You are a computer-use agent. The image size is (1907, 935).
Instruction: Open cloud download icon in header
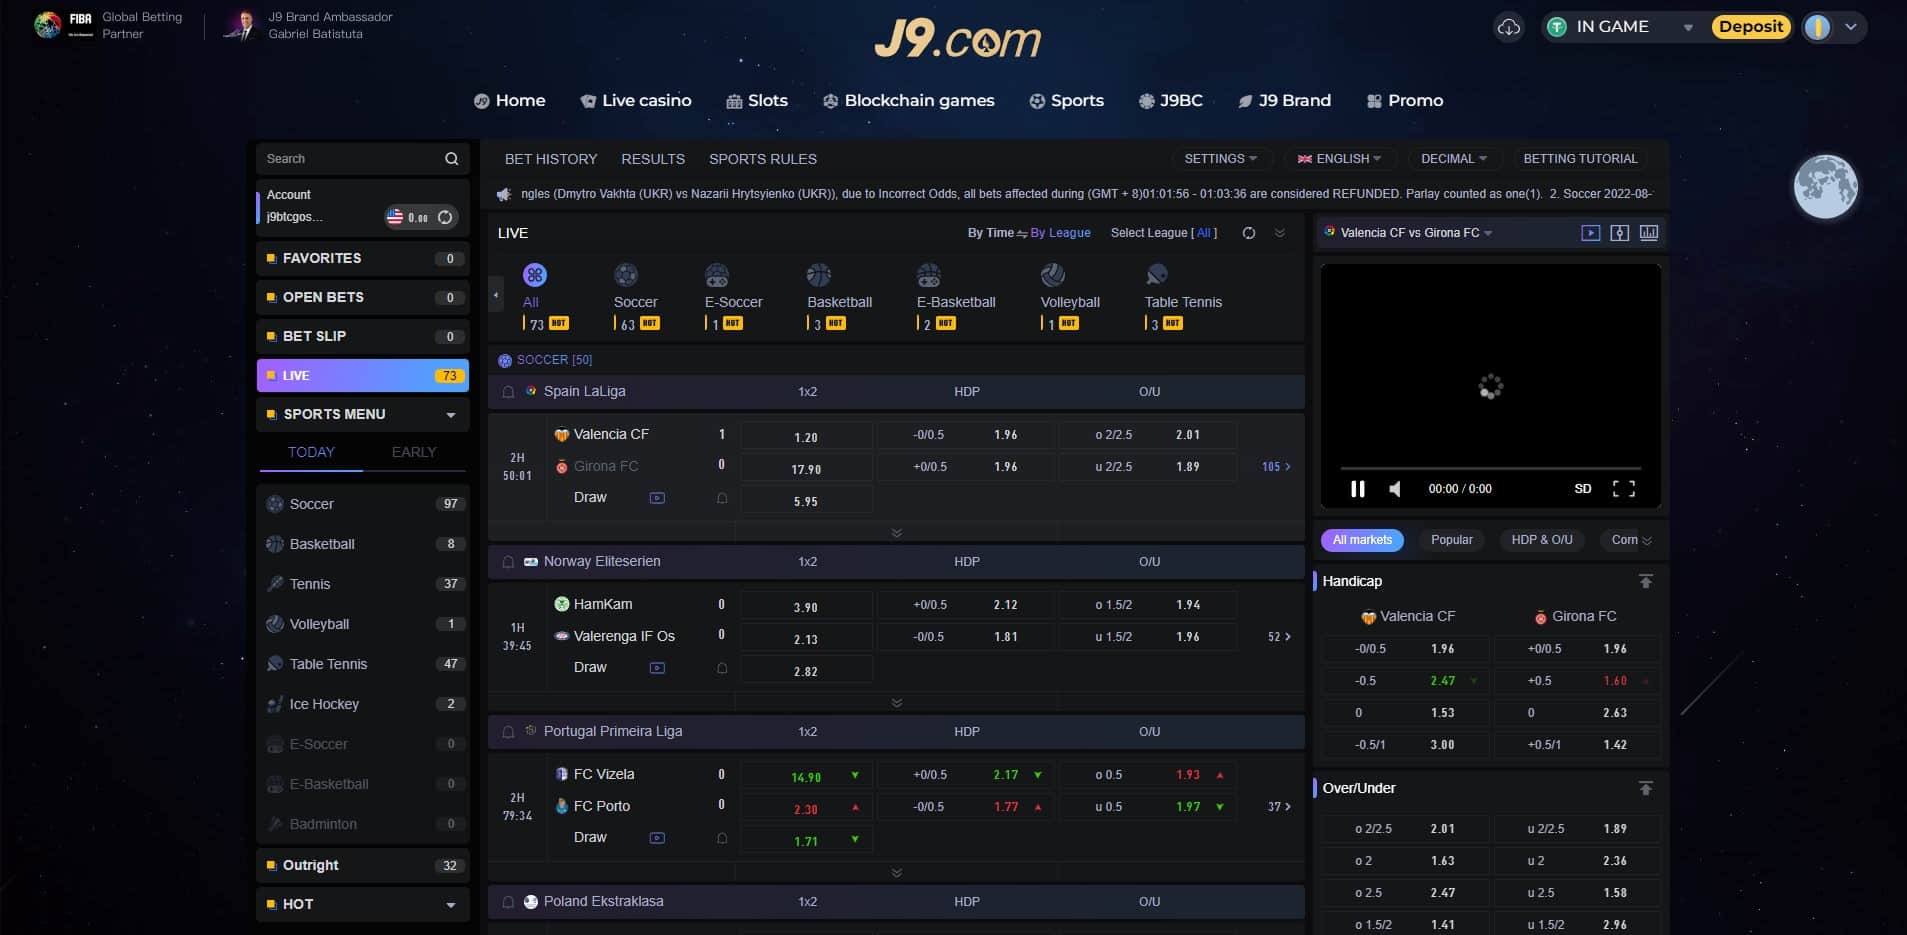[x=1508, y=27]
